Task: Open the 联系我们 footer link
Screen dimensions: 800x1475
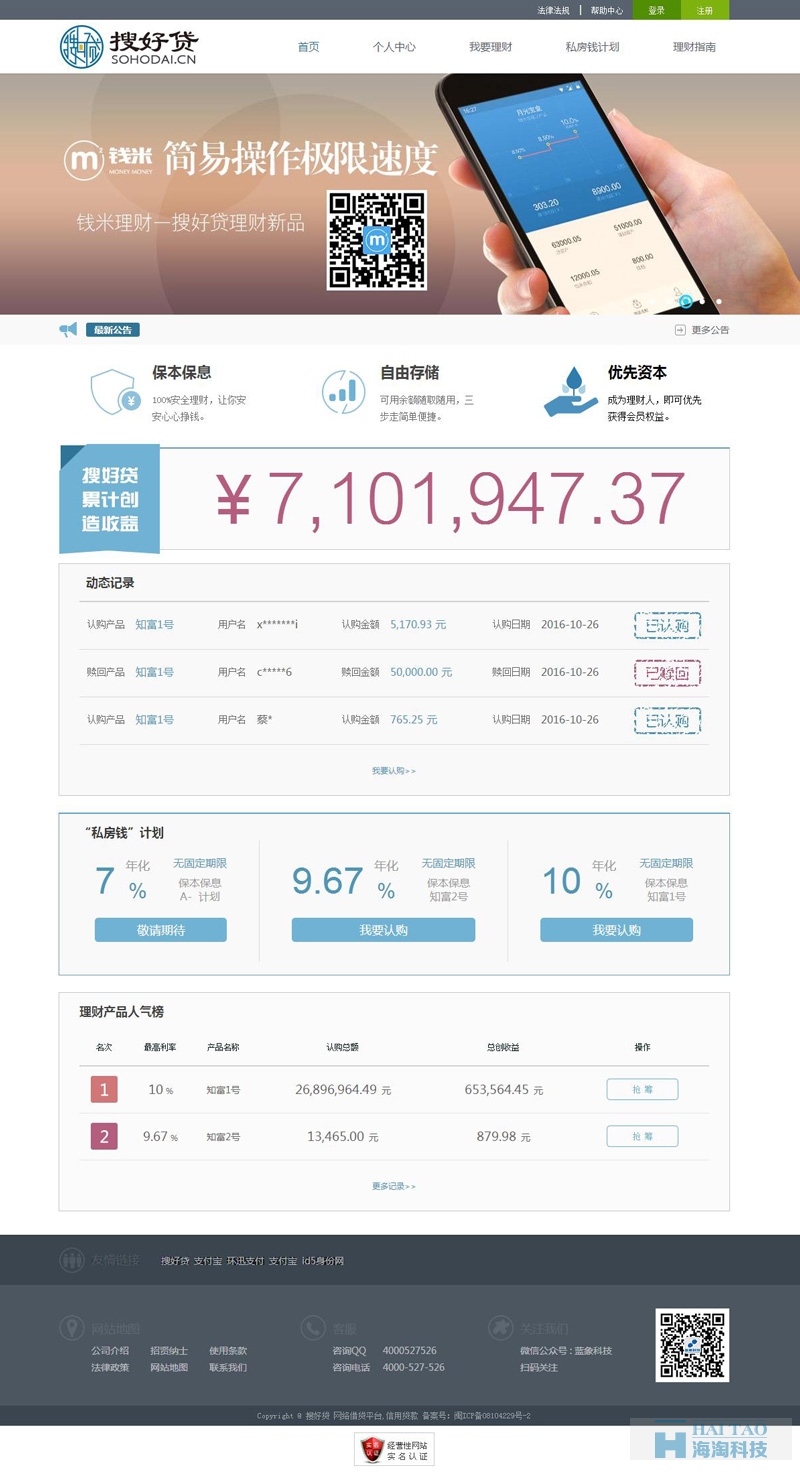Action: (x=228, y=1368)
